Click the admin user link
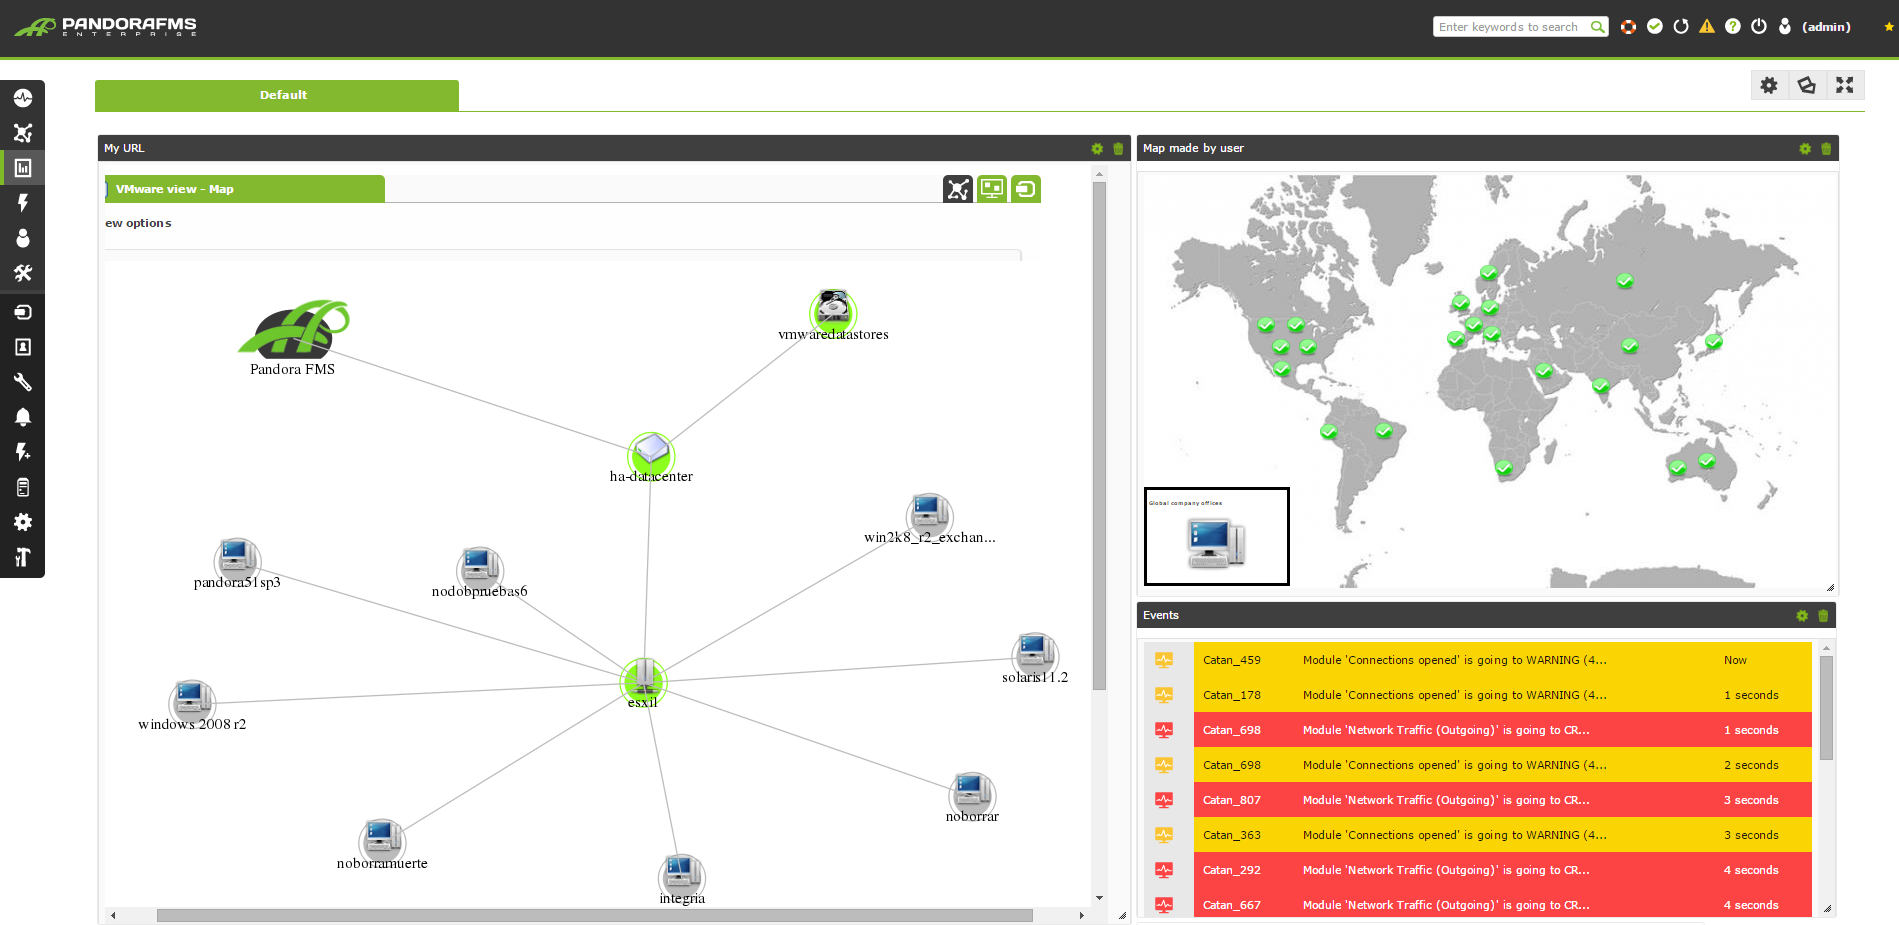The image size is (1899, 925). point(1826,27)
